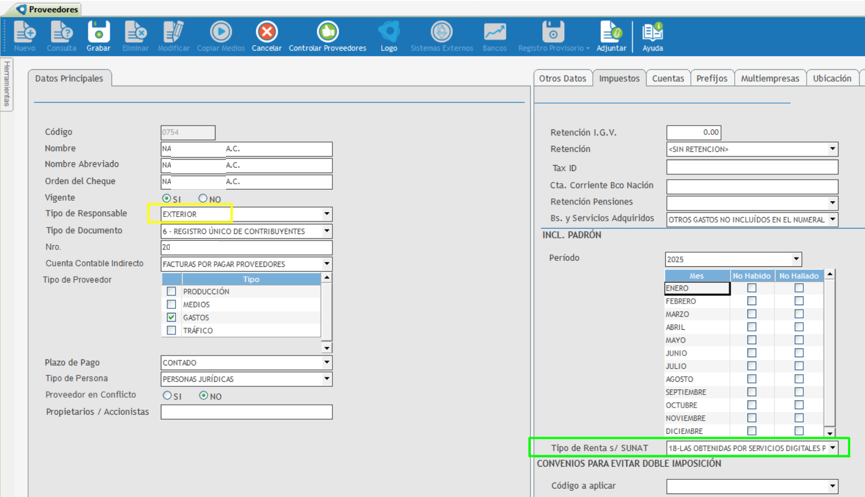Viewport: 865px width, 497px height.
Task: Click the Nuevo toolbar icon
Action: (24, 36)
